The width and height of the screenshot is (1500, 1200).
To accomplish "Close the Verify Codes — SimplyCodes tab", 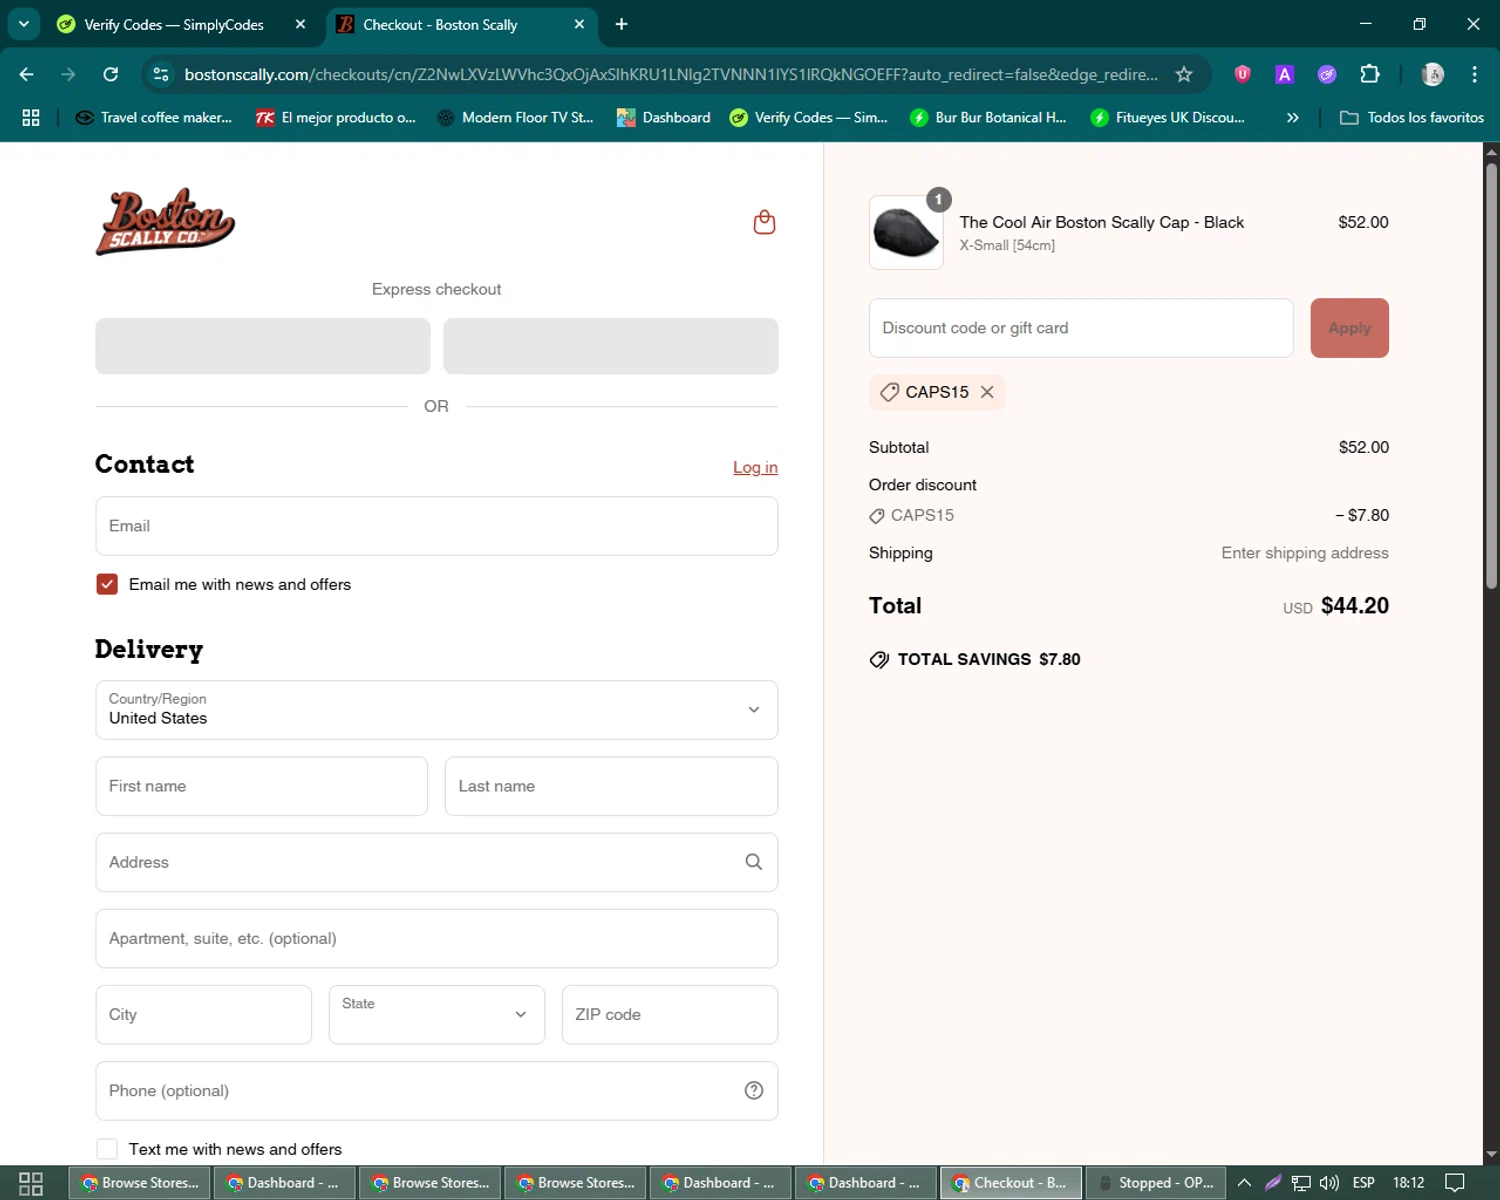I will 300,24.
